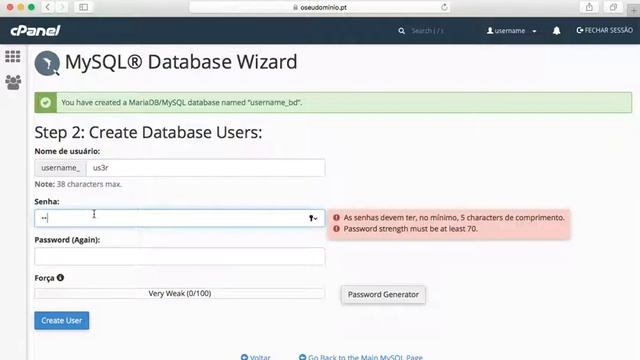Click the 'Password strength must be at least 70' message

coord(410,229)
